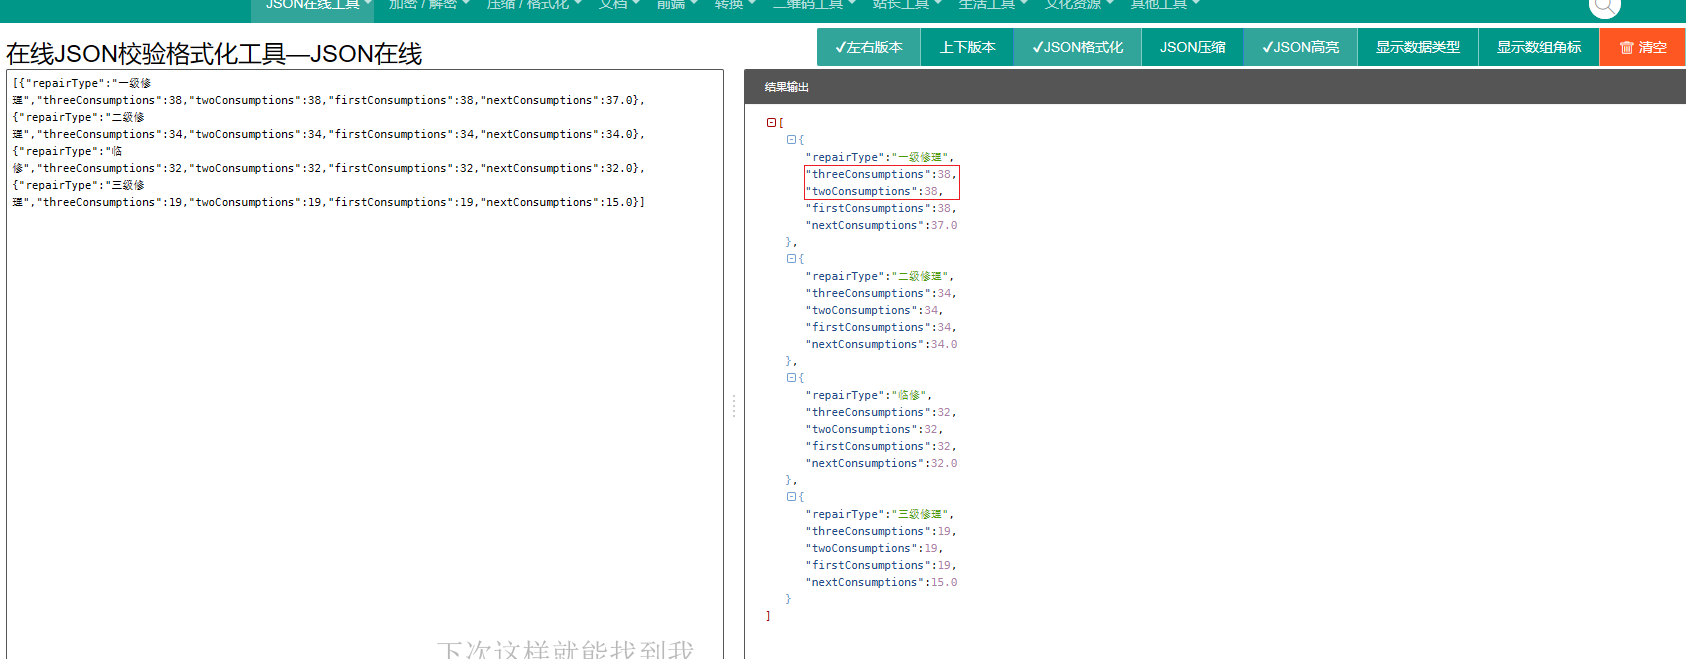This screenshot has height=659, width=1686.
Task: Click the panel splitter dotted handle
Action: [733, 405]
